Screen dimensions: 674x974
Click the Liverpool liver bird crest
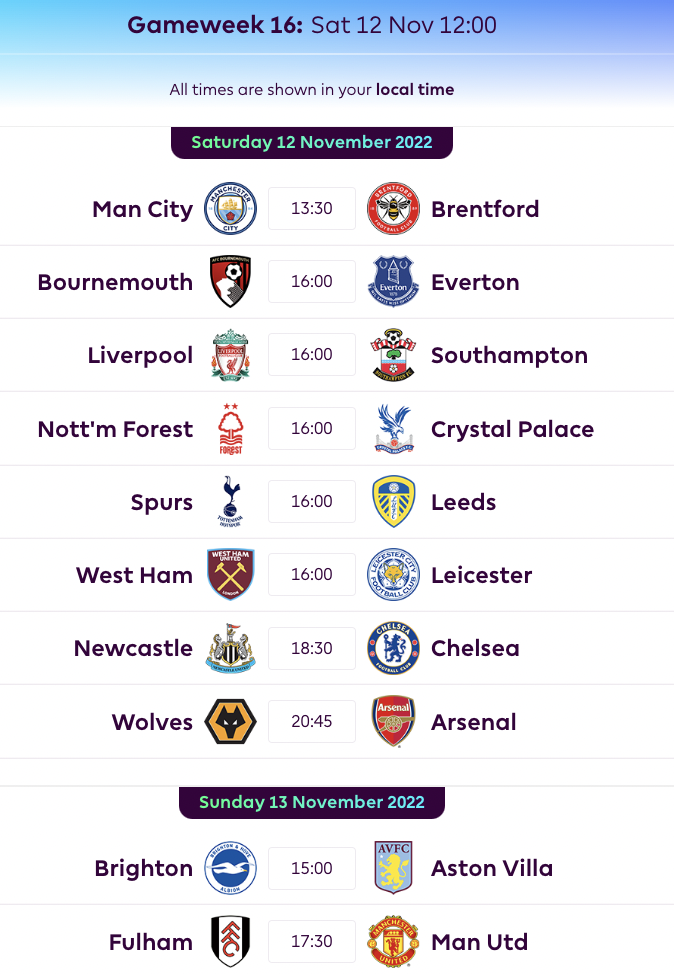tap(230, 354)
